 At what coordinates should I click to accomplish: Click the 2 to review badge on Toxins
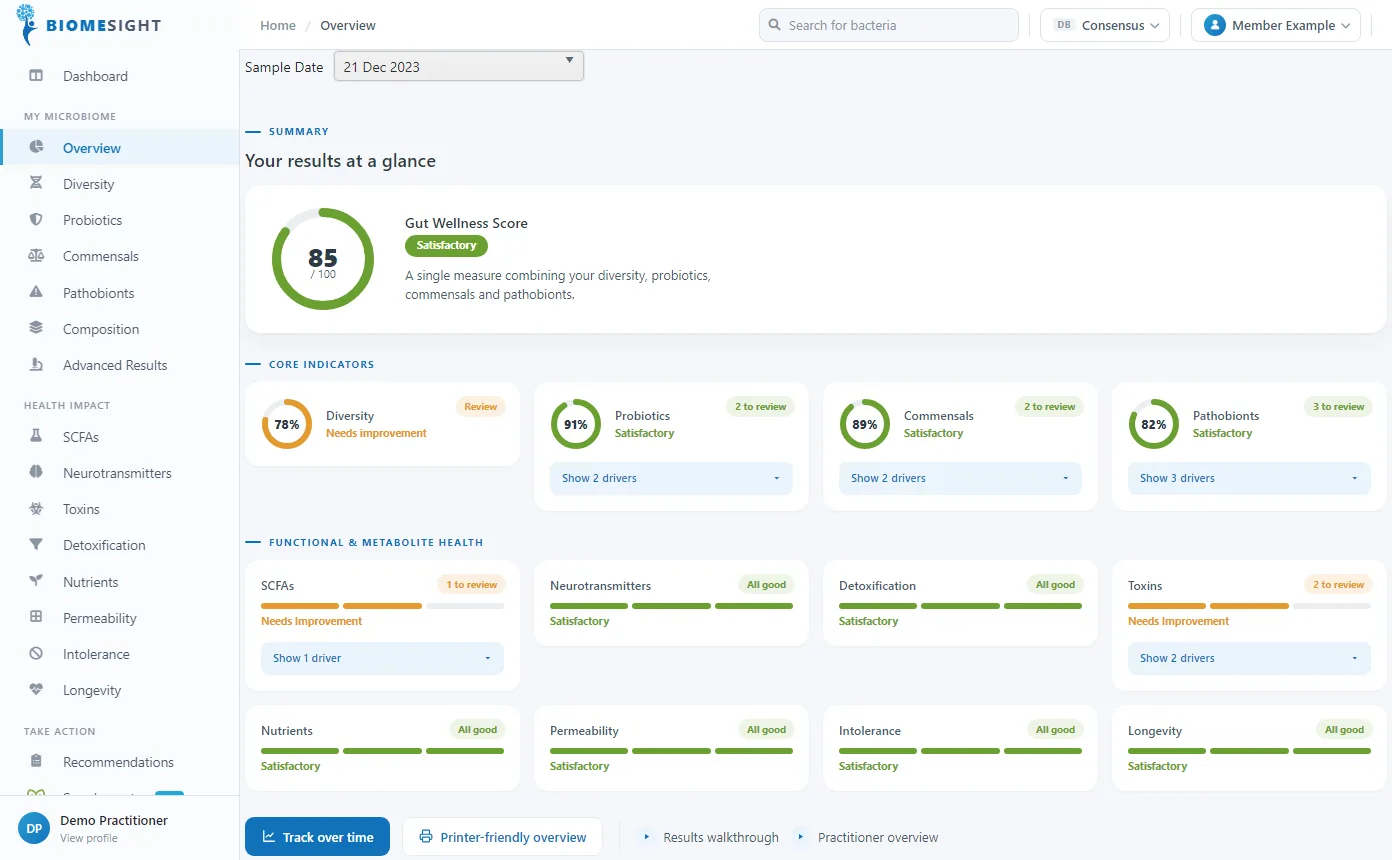coord(1338,585)
